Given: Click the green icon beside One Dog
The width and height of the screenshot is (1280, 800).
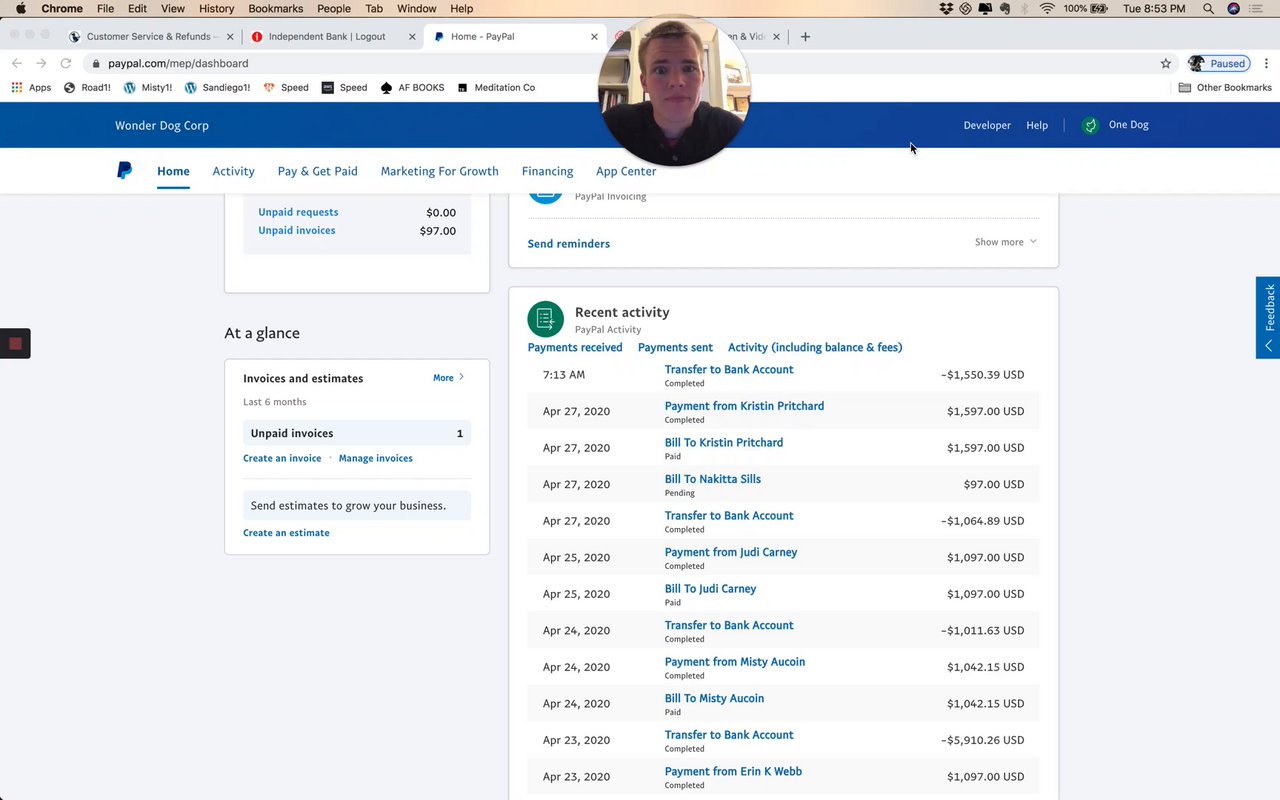Looking at the screenshot, I should [x=1090, y=125].
